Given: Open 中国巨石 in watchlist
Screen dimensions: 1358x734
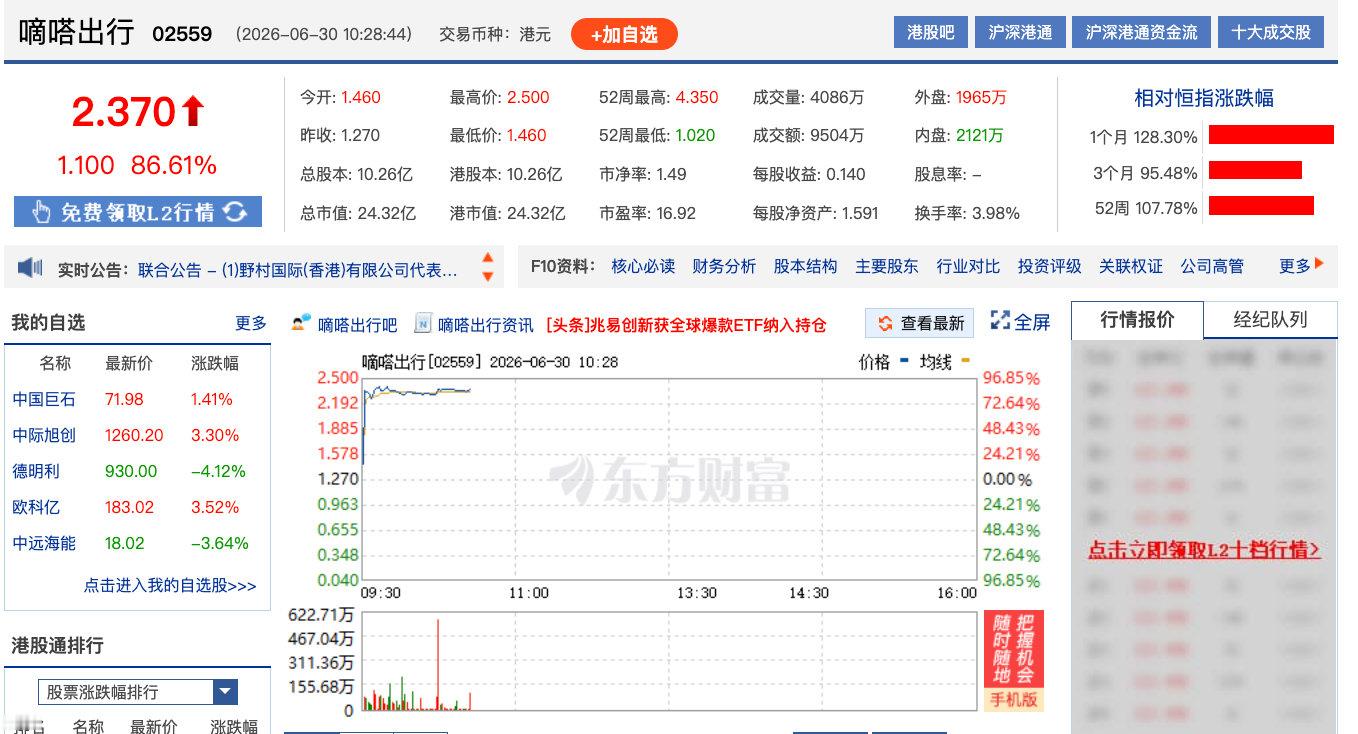Looking at the screenshot, I should pos(44,399).
